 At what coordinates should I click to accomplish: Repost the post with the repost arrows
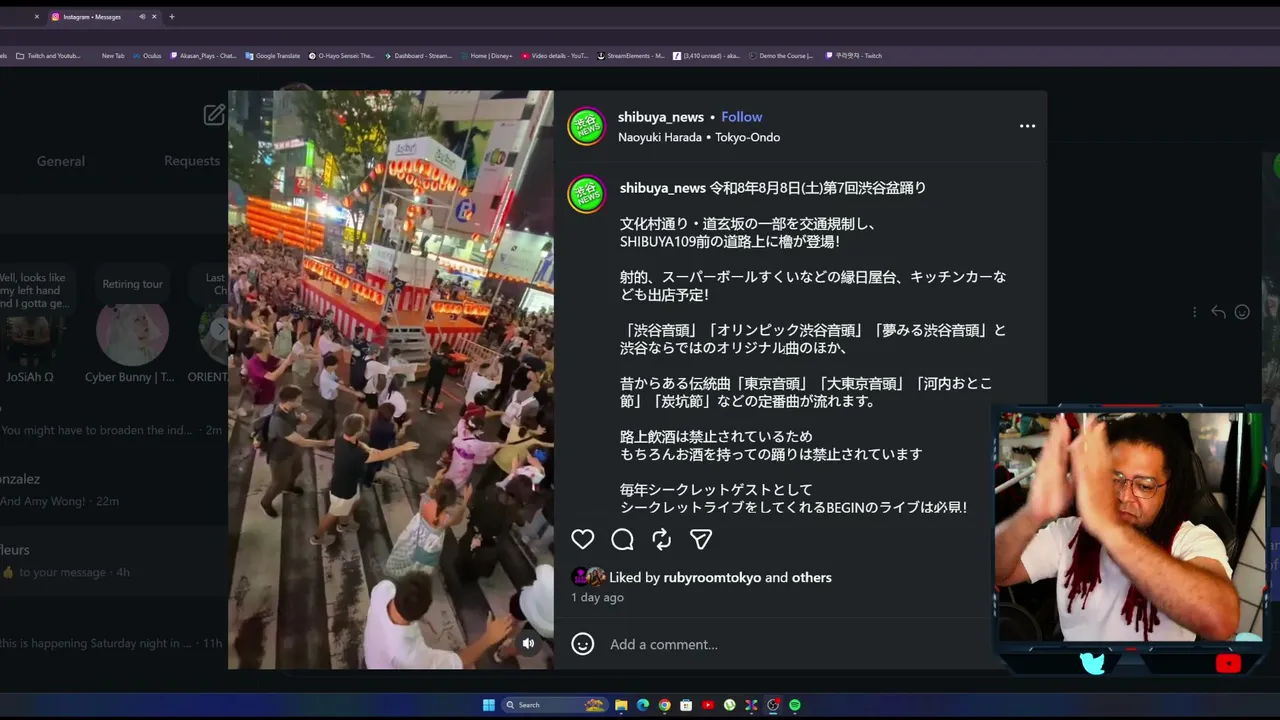[662, 540]
